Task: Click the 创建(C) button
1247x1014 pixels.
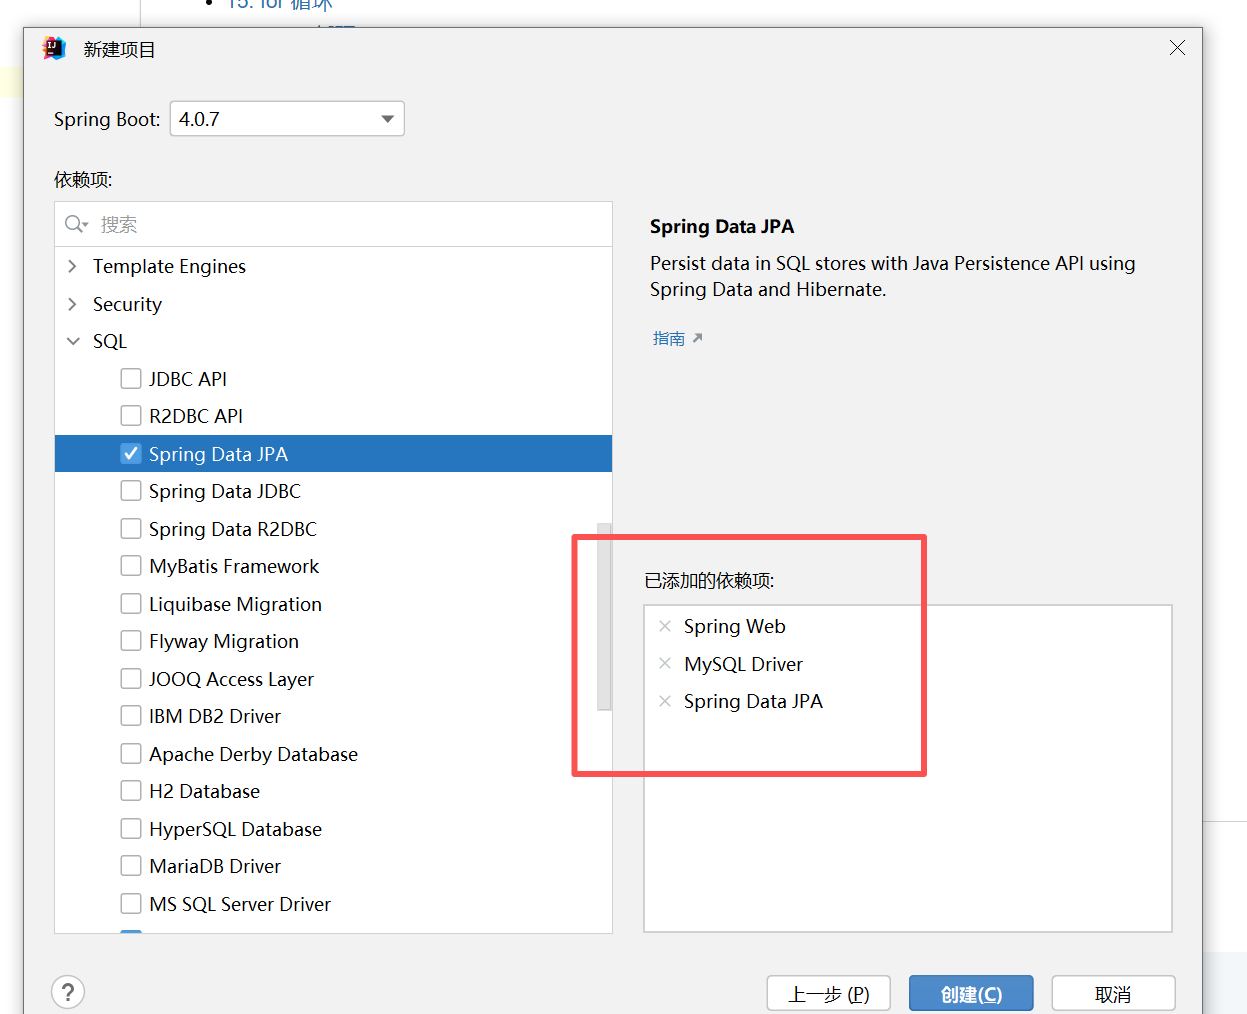Action: click(x=971, y=994)
